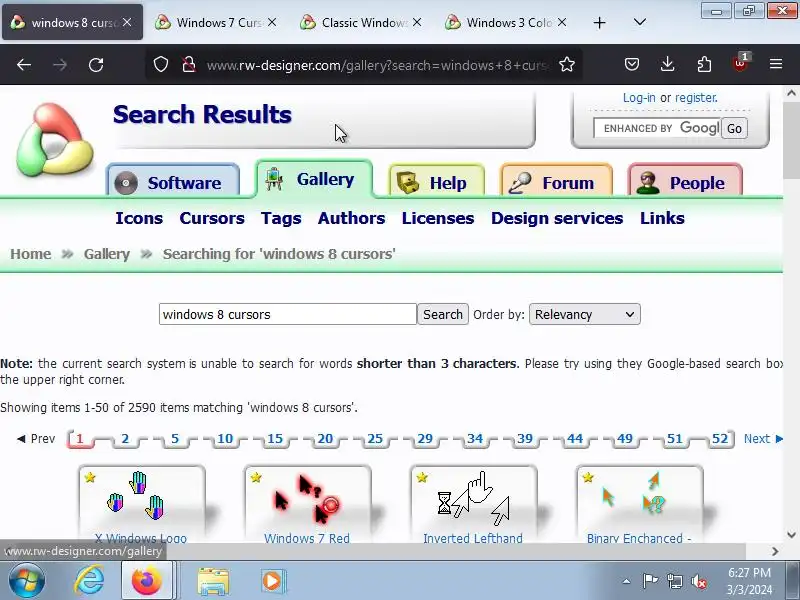
Task: Close the 'Windows 7 Curs' tab
Action: tap(272, 22)
